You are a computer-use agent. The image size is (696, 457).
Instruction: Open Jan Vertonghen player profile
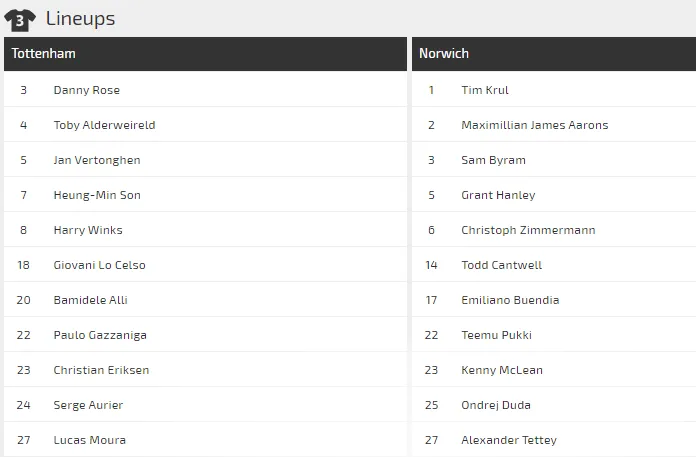97,160
